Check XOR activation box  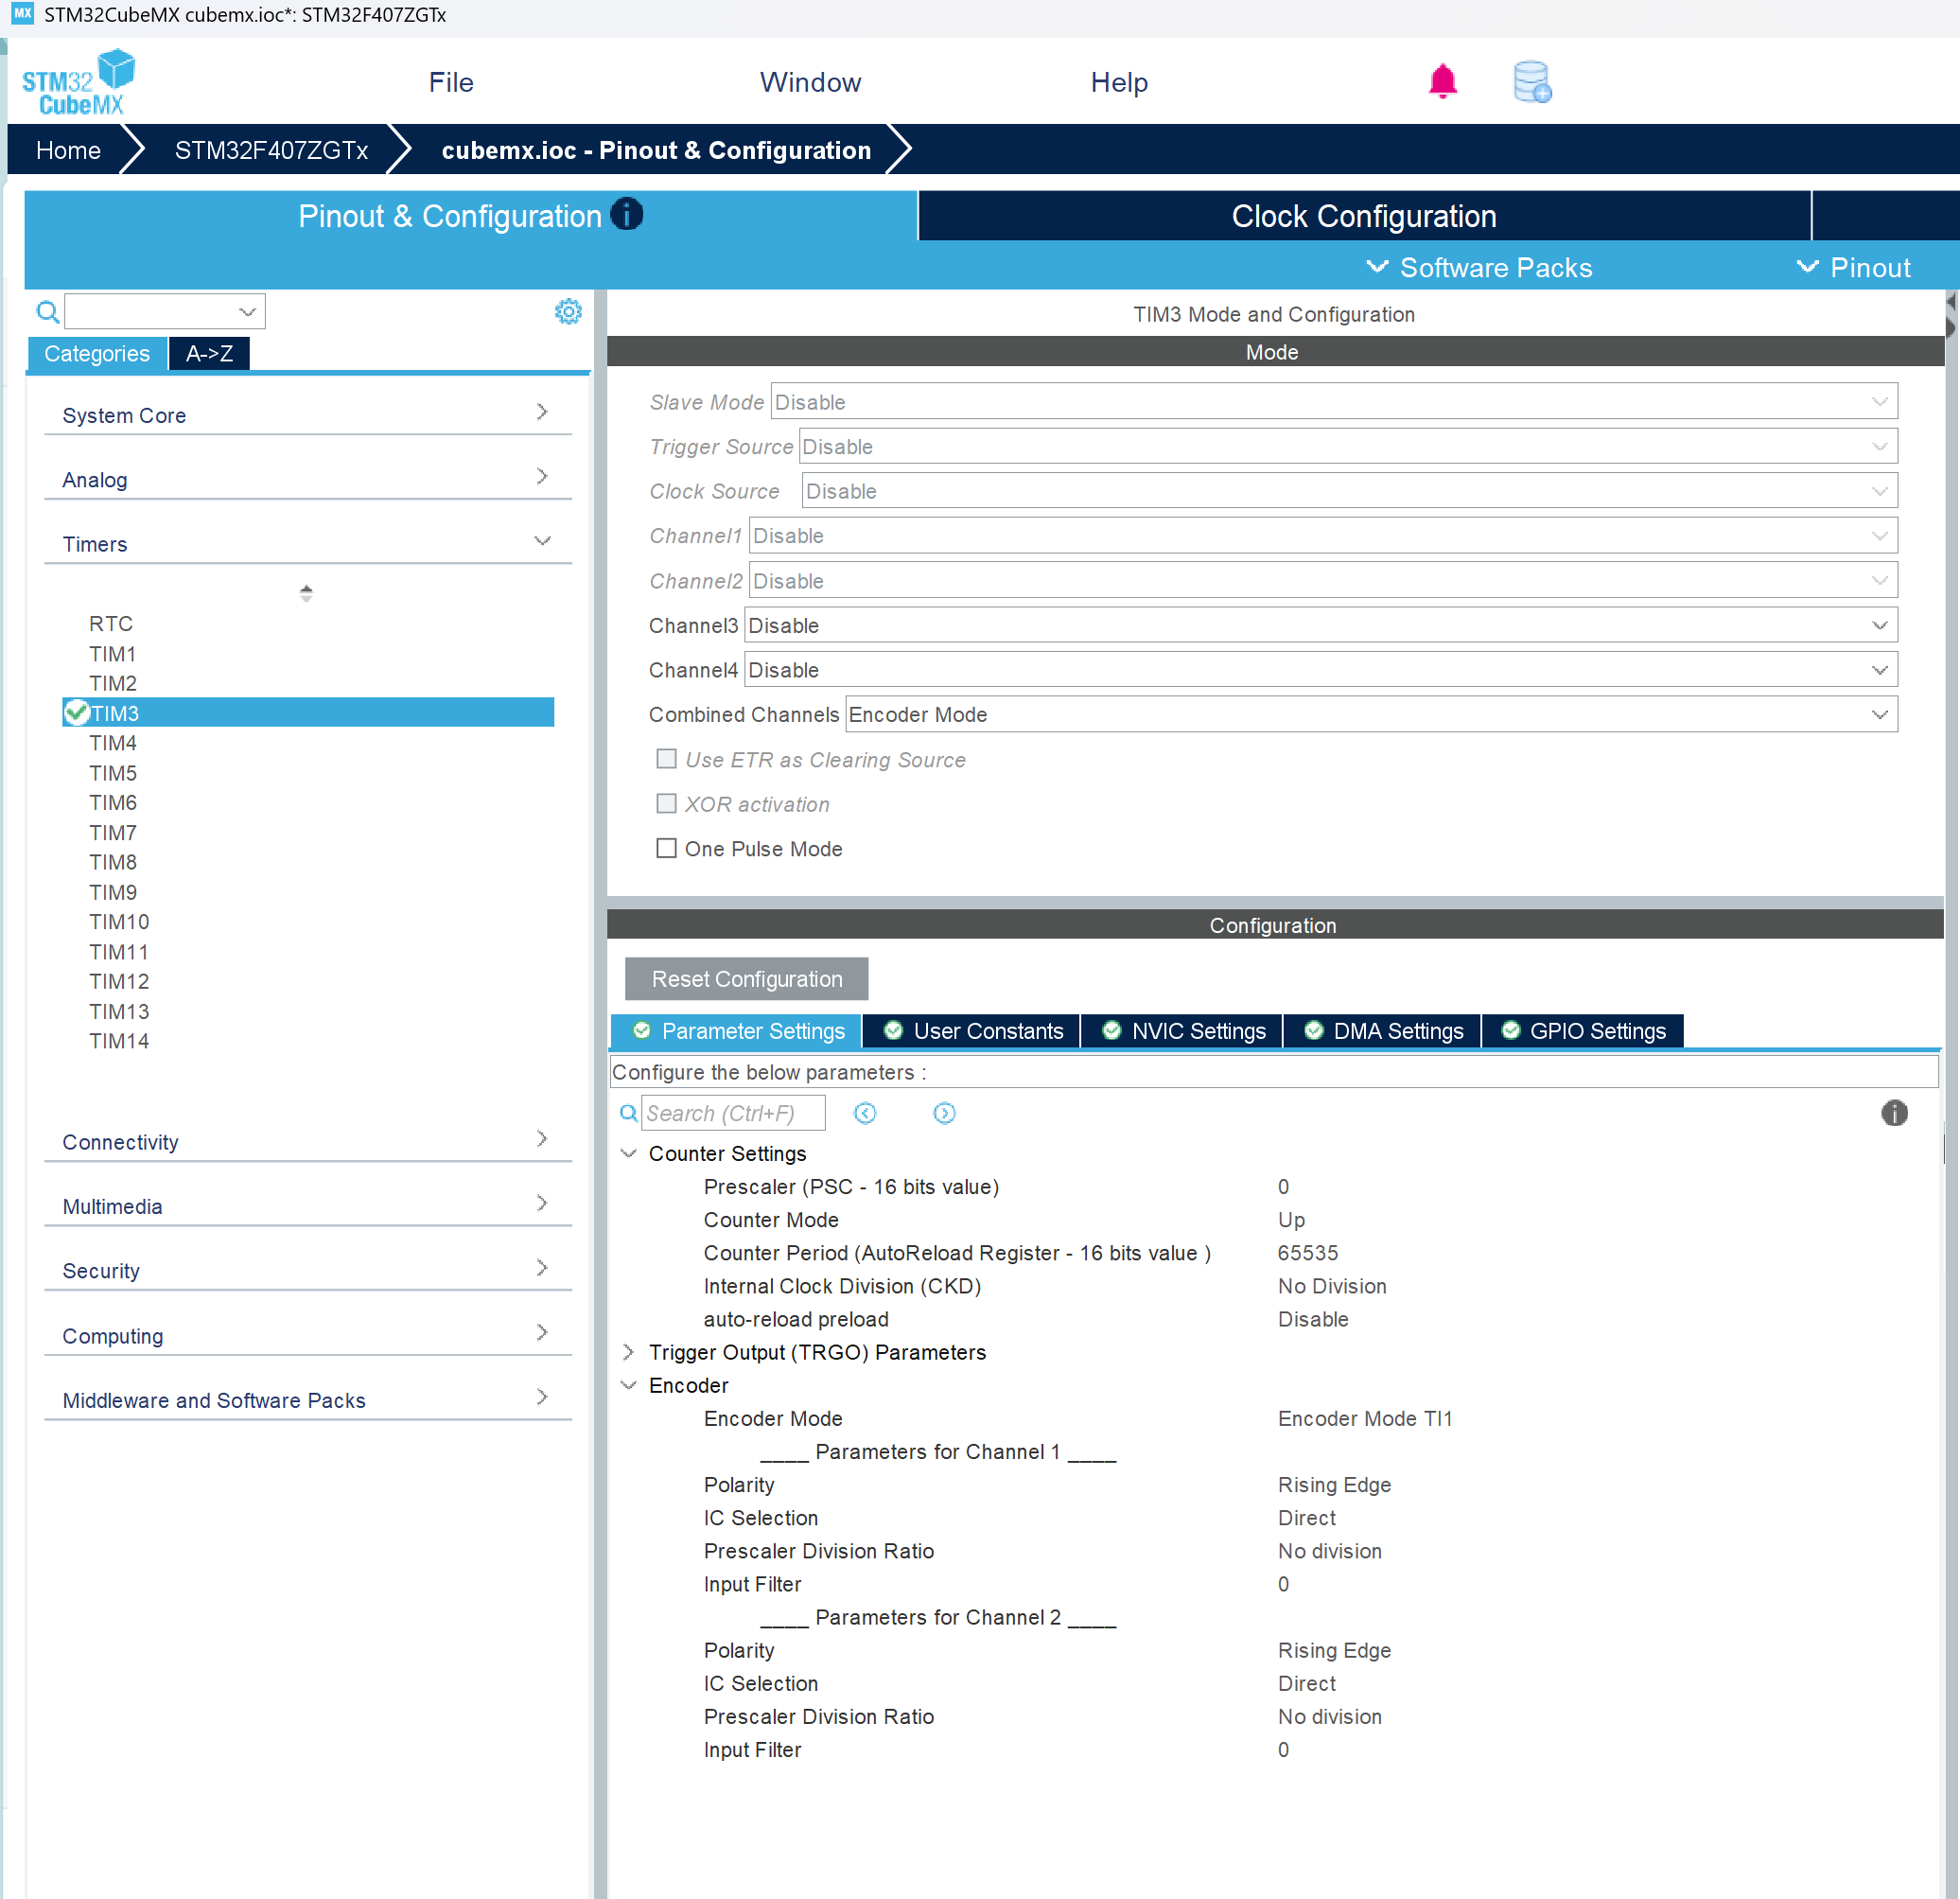click(x=666, y=804)
